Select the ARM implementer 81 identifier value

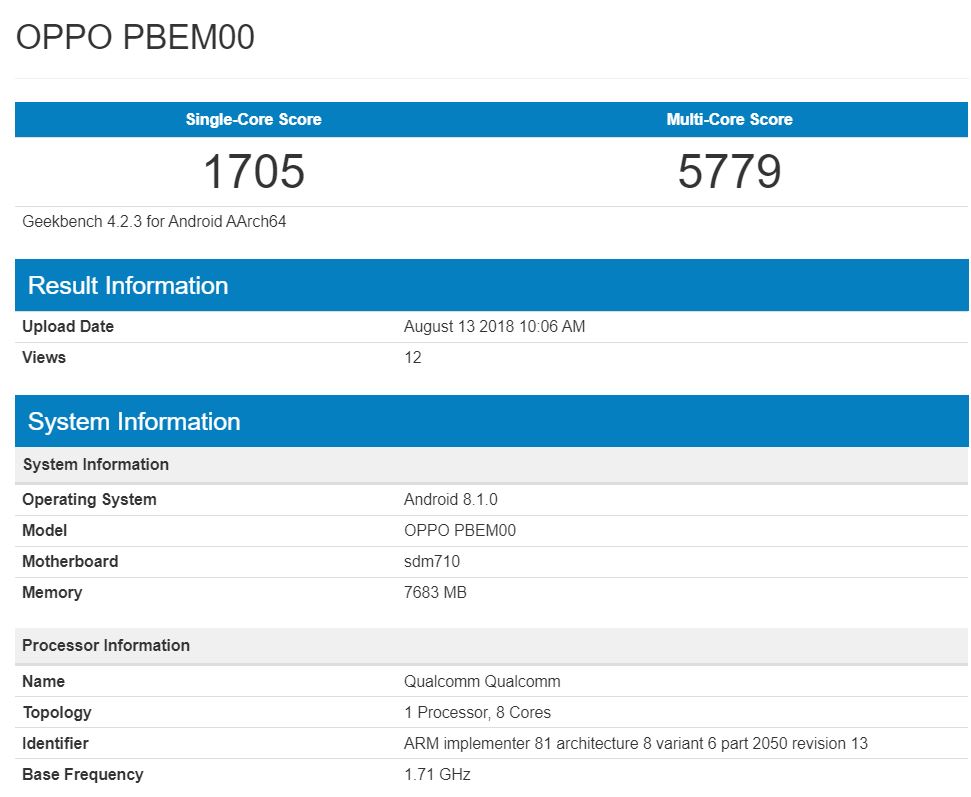[635, 743]
